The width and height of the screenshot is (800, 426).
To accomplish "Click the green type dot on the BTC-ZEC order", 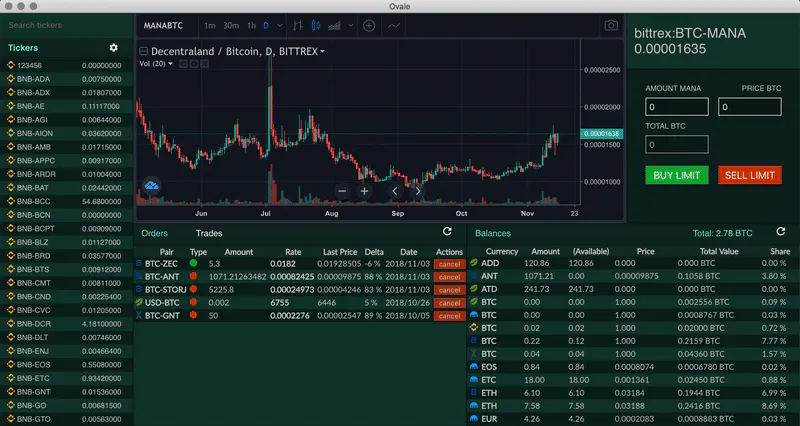I will pos(193,263).
